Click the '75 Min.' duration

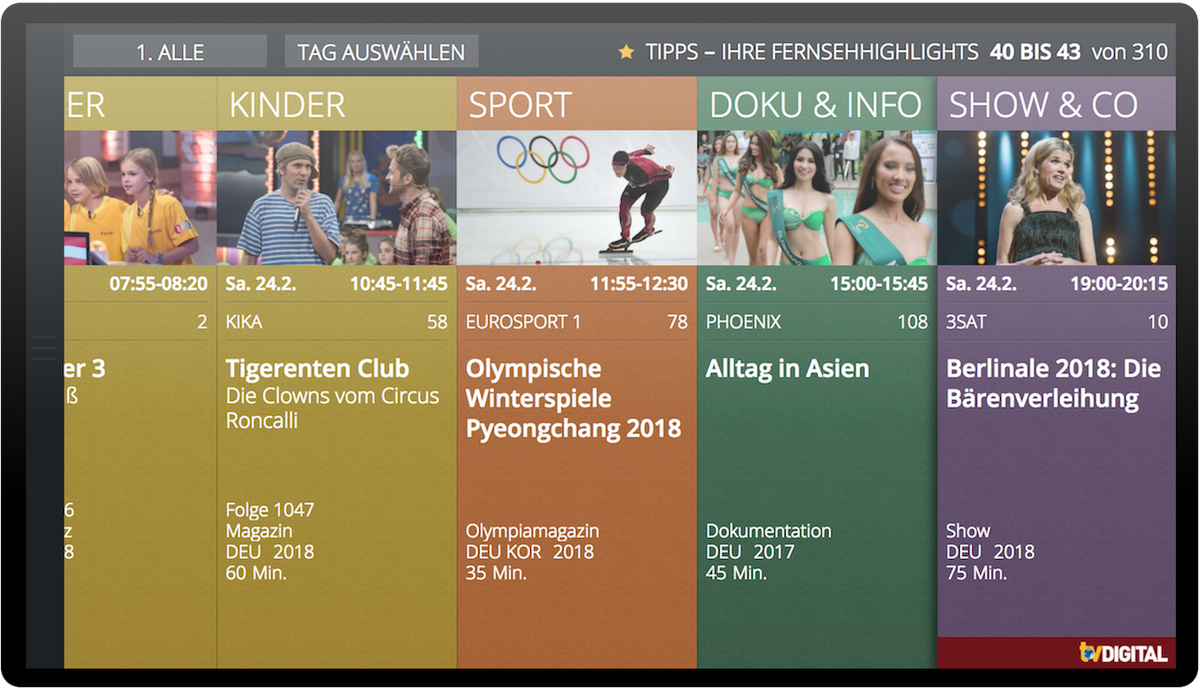click(976, 574)
